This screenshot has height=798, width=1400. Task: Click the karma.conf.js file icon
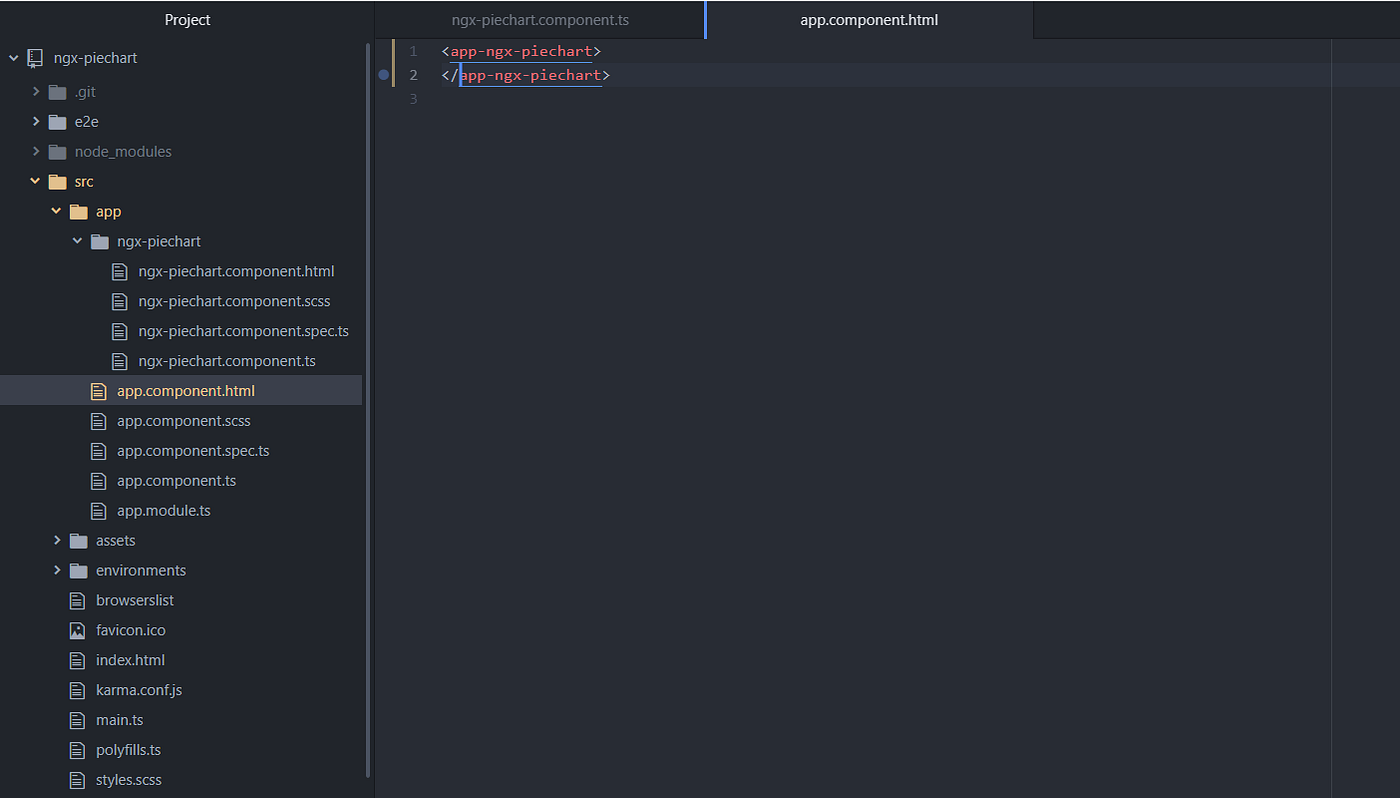click(x=76, y=690)
